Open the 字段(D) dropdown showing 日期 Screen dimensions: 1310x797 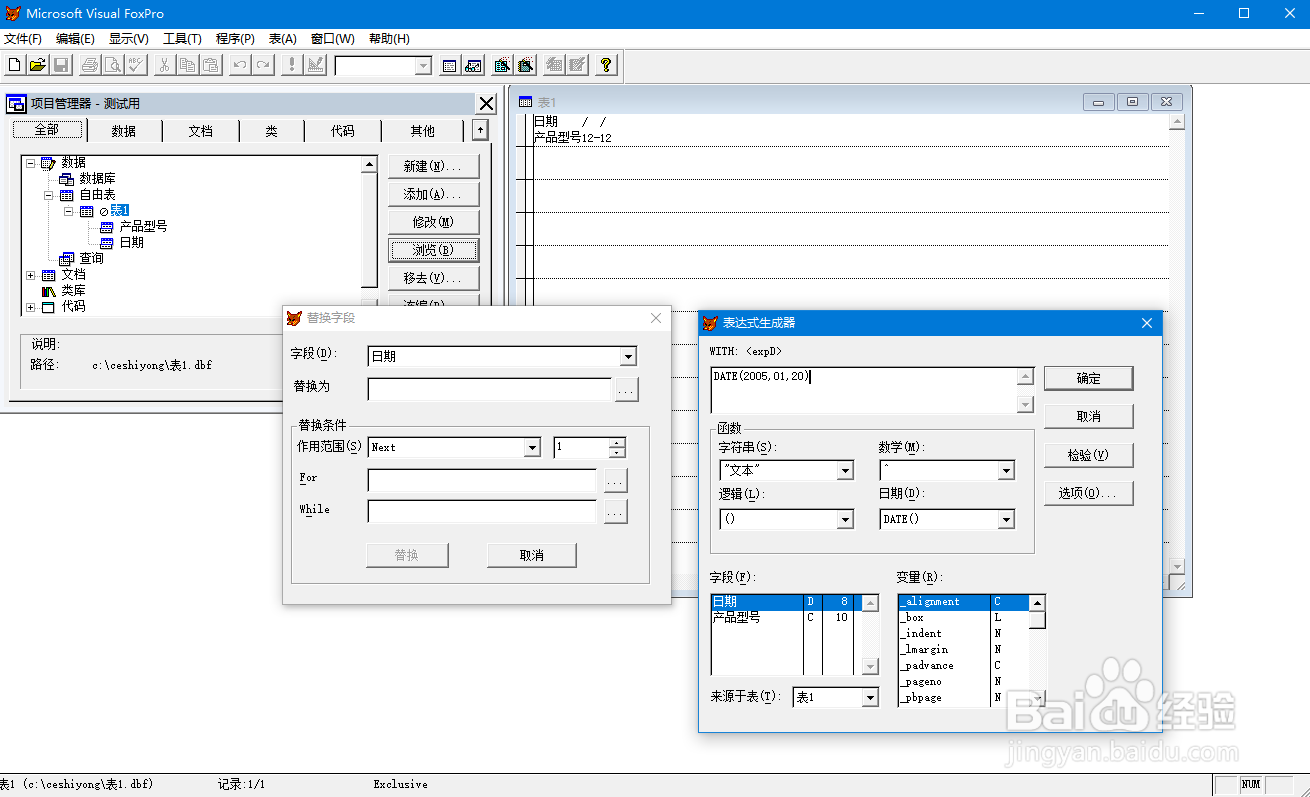click(x=629, y=356)
